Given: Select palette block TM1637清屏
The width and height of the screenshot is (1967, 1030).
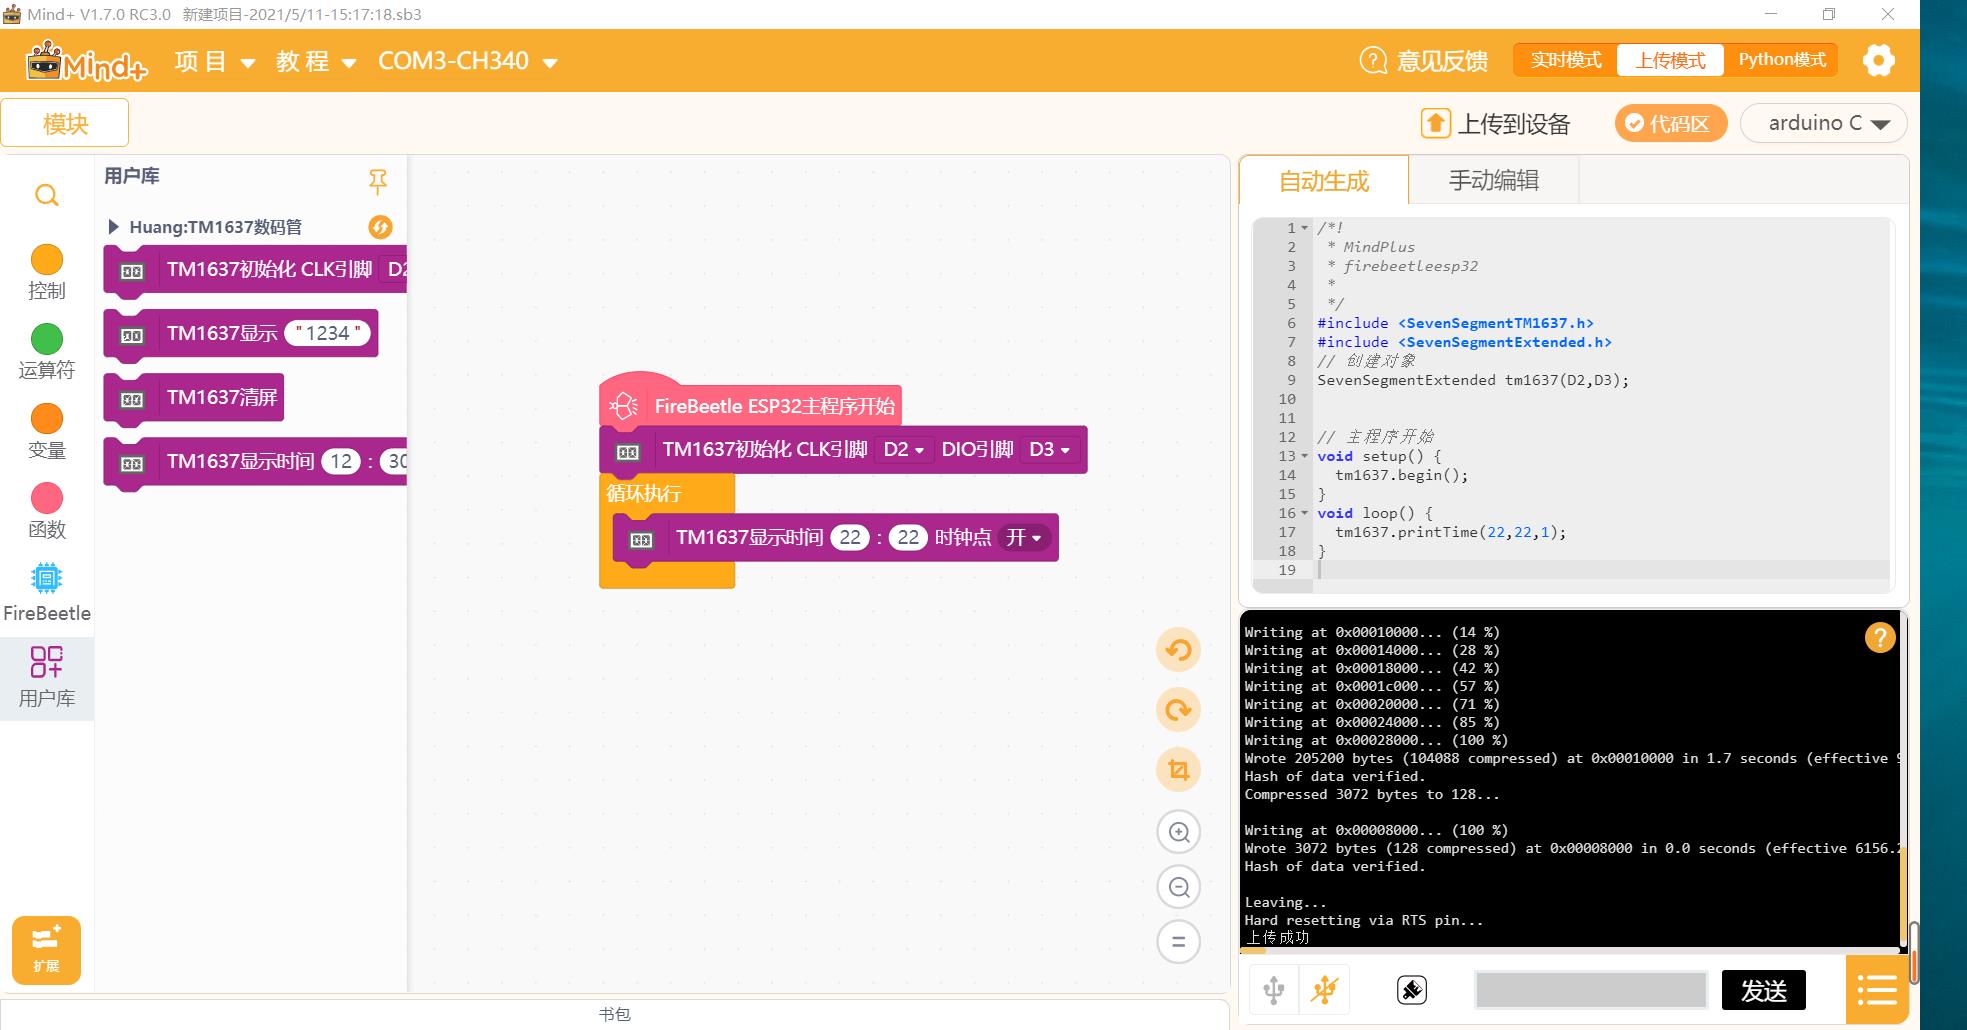Looking at the screenshot, I should click(x=194, y=398).
